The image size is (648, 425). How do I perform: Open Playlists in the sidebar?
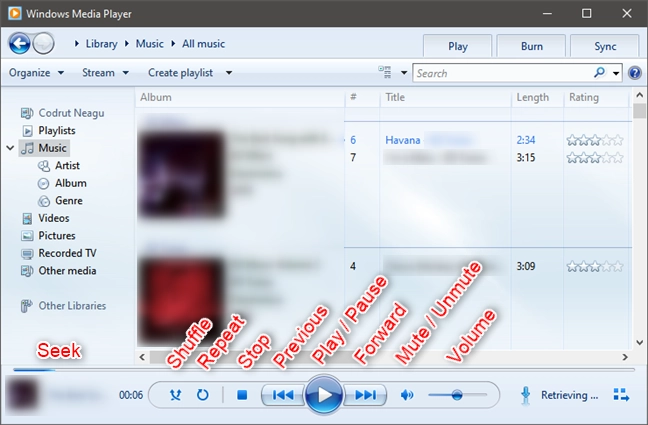tap(48, 131)
